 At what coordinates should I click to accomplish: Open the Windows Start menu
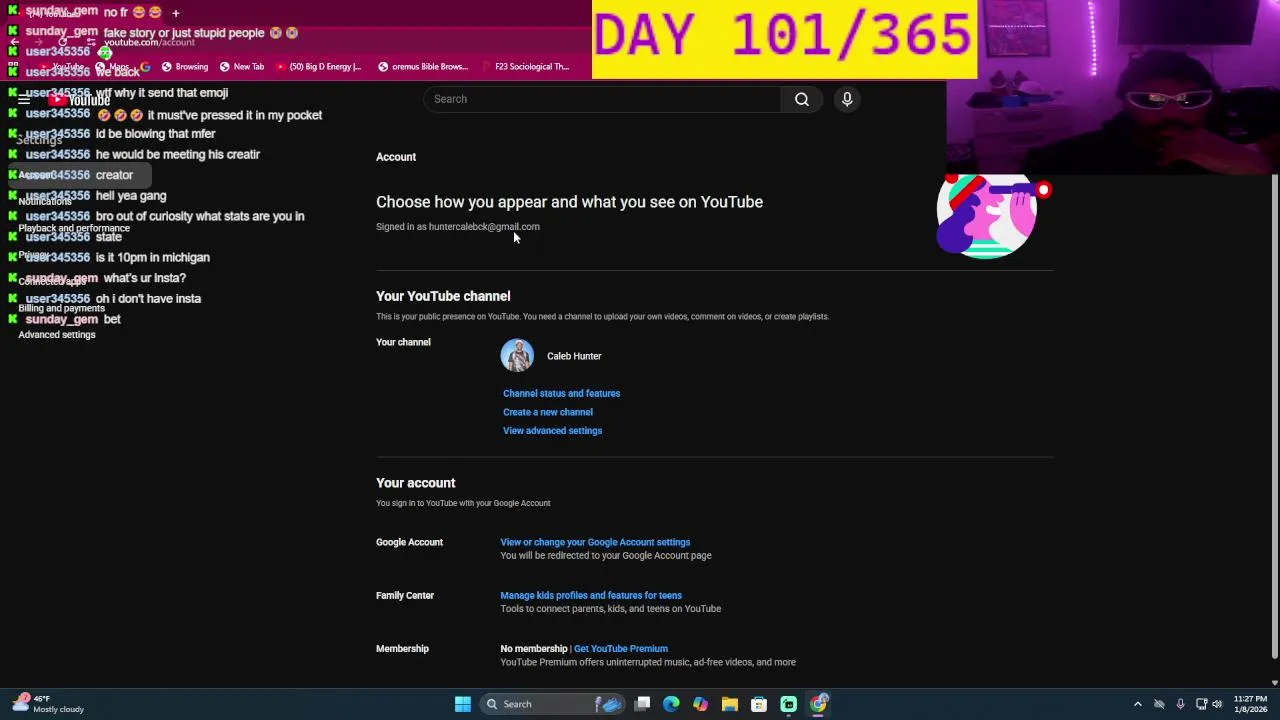point(462,704)
